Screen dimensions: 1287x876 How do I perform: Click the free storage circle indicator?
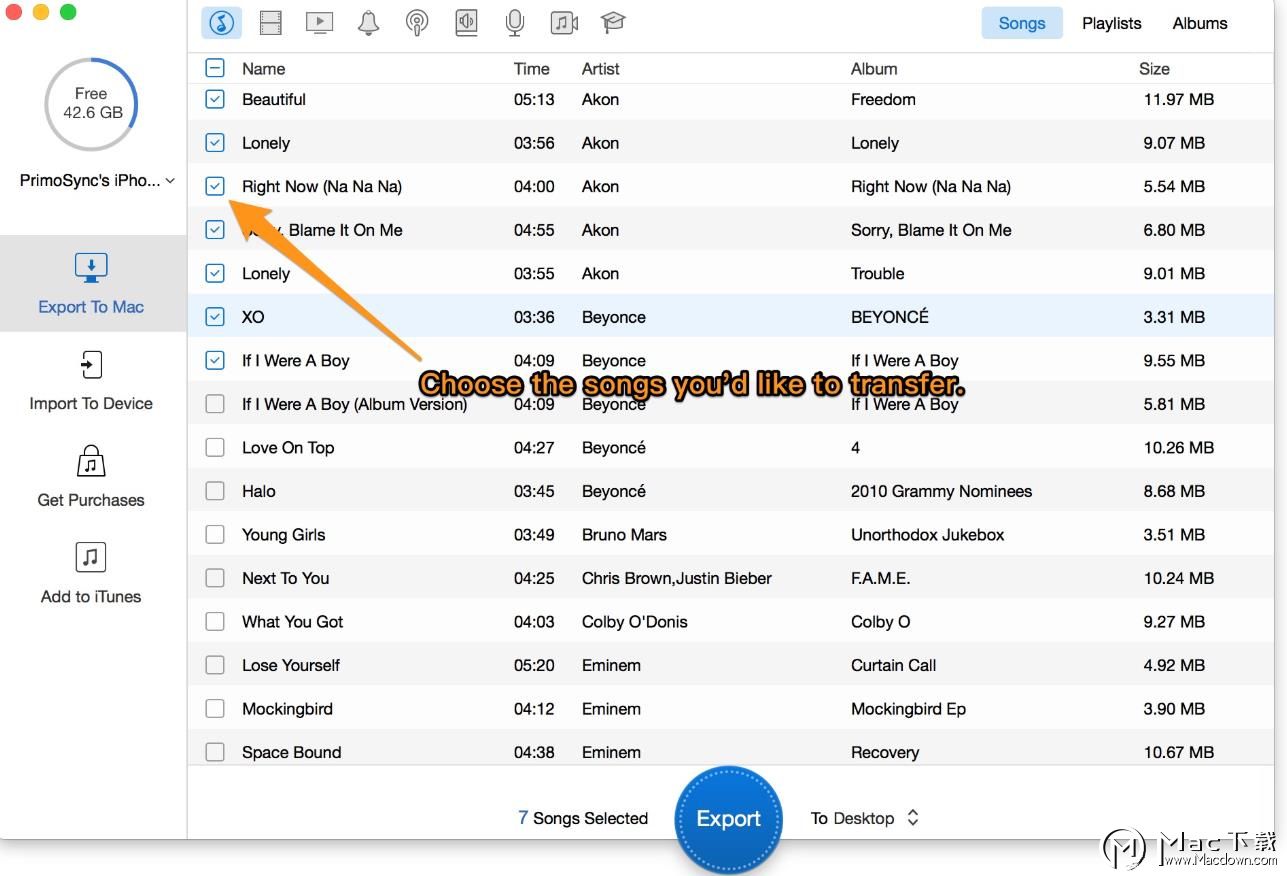click(91, 103)
